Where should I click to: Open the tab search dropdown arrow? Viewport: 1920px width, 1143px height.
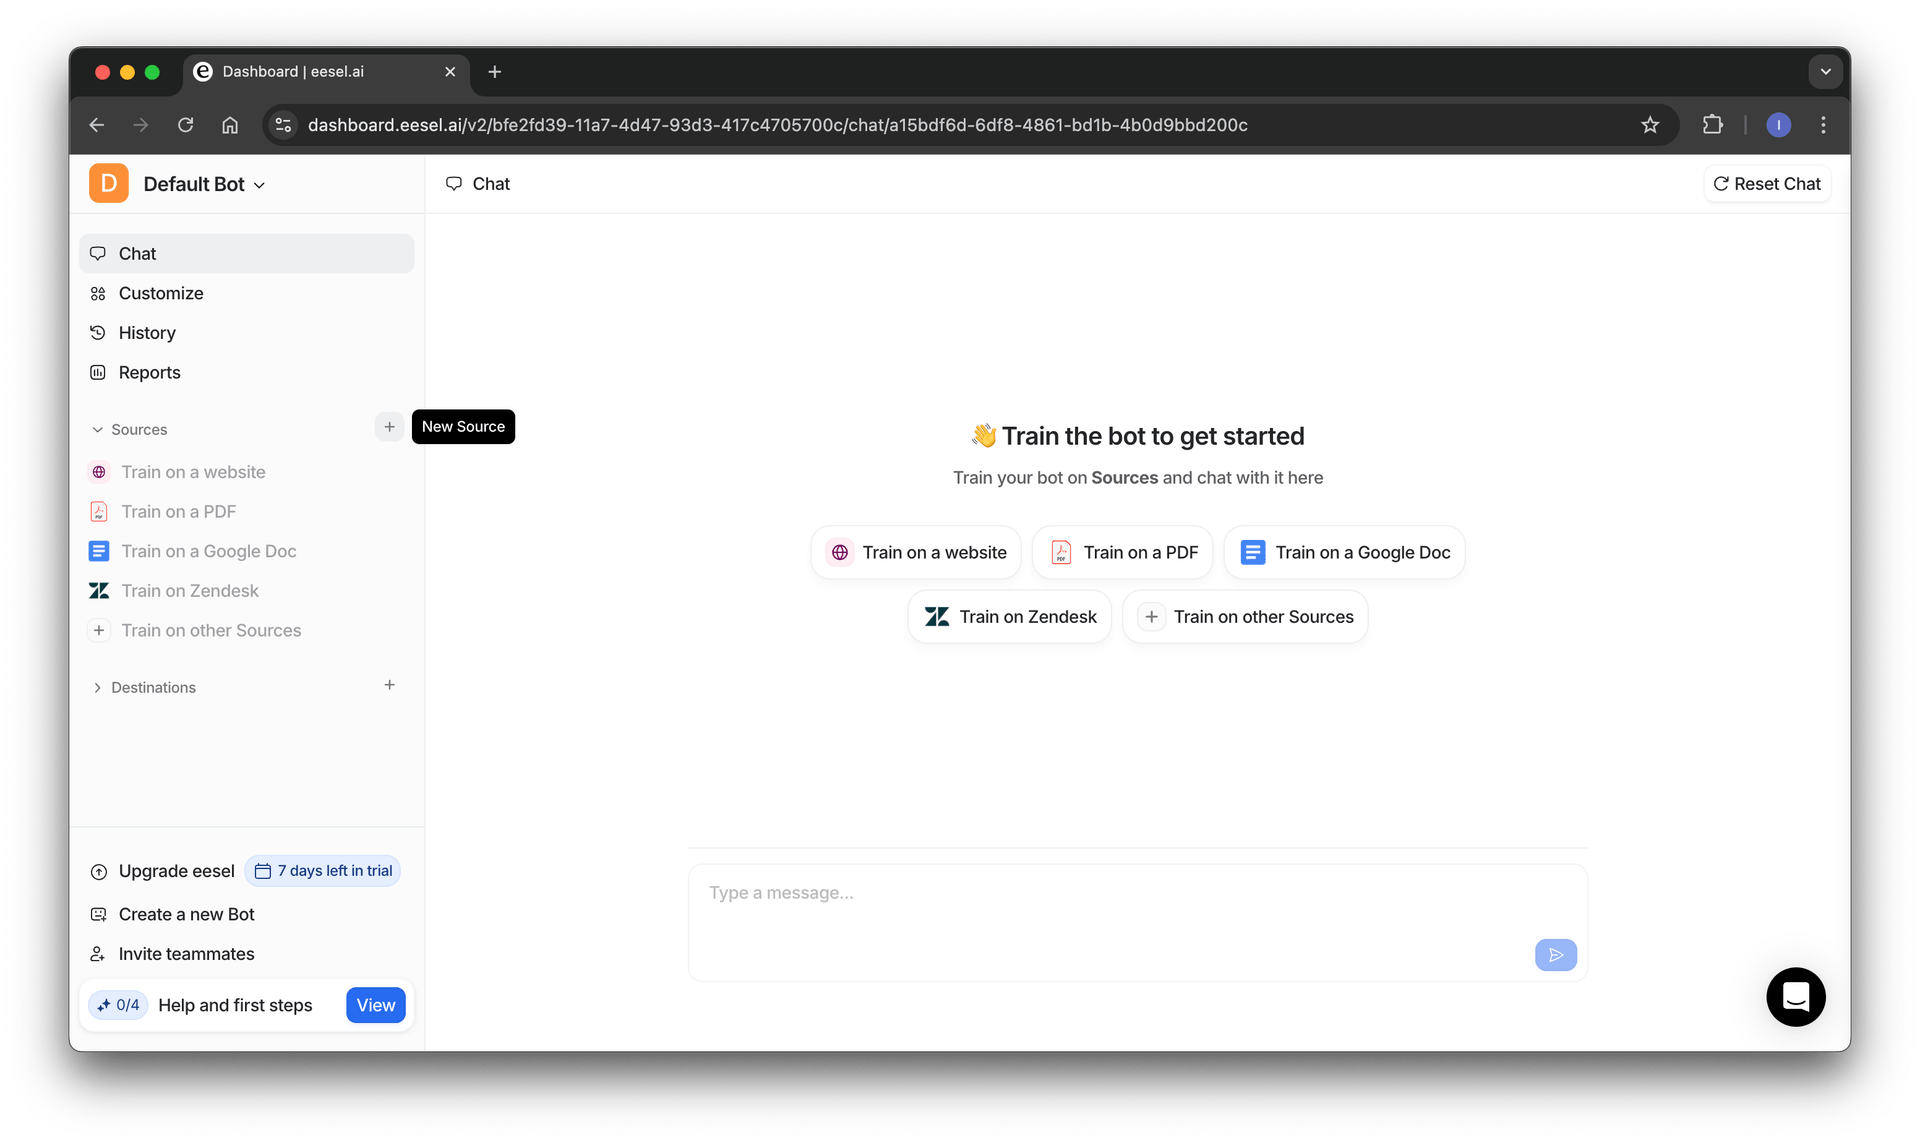pyautogui.click(x=1825, y=72)
